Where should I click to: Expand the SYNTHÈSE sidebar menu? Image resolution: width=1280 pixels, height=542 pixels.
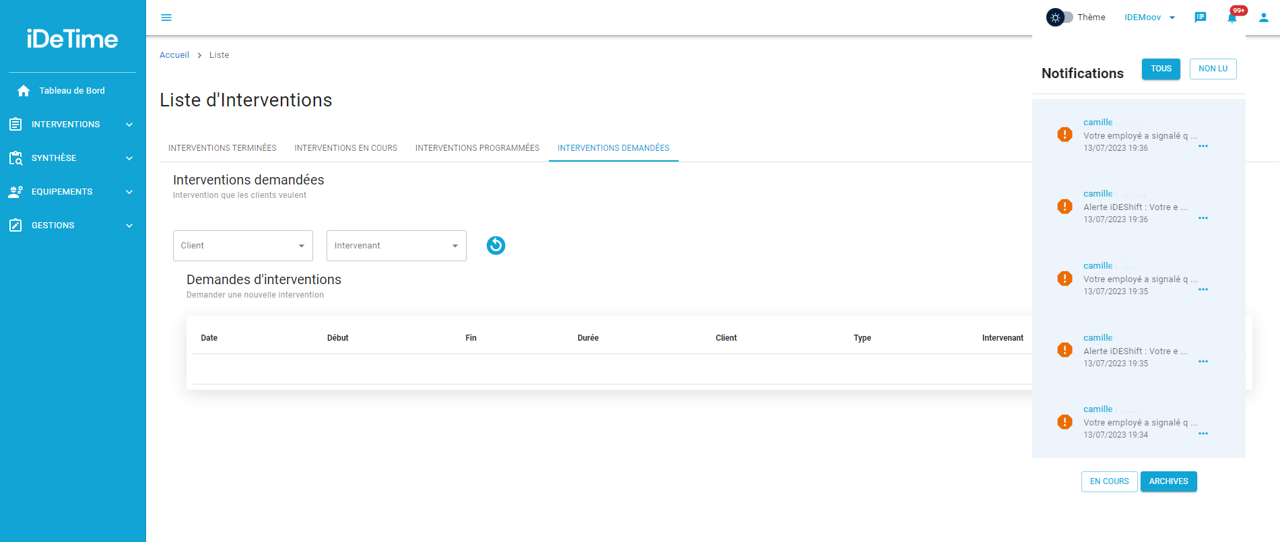click(72, 158)
